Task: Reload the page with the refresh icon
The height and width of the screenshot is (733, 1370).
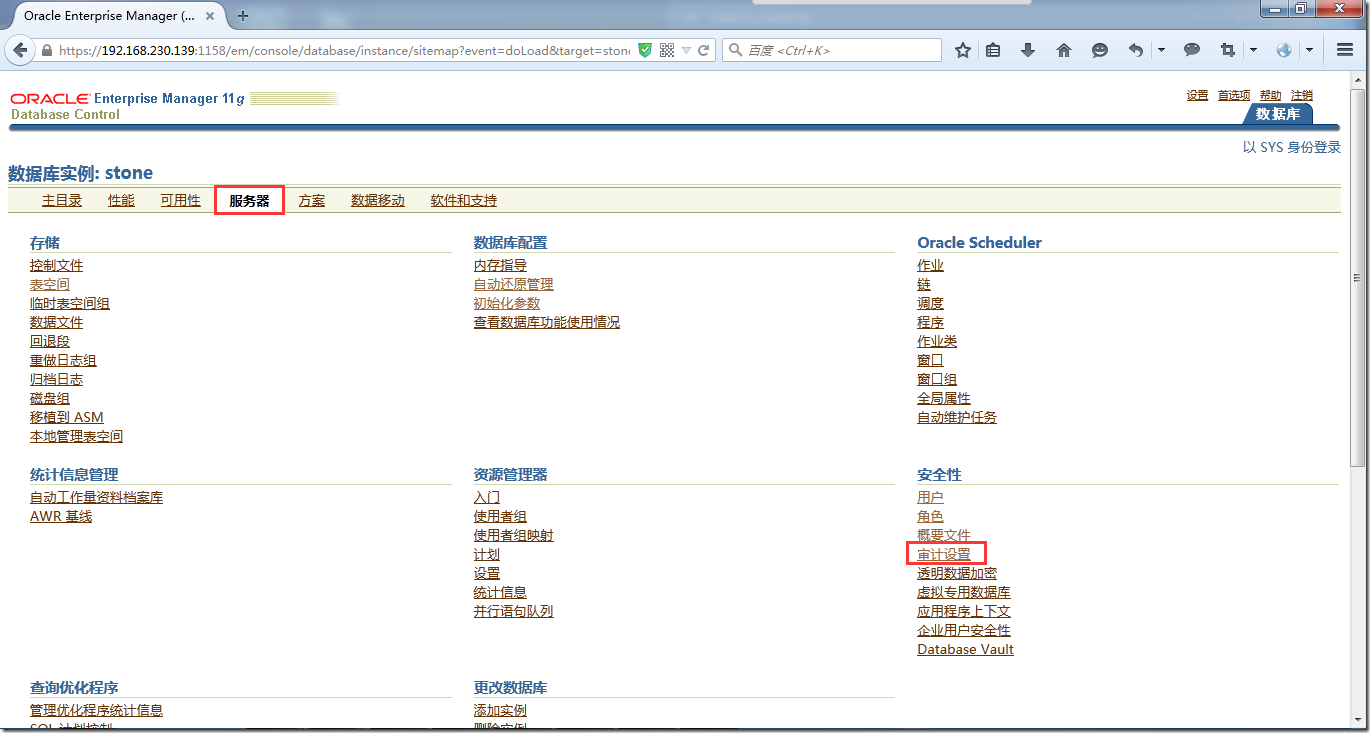Action: click(704, 50)
